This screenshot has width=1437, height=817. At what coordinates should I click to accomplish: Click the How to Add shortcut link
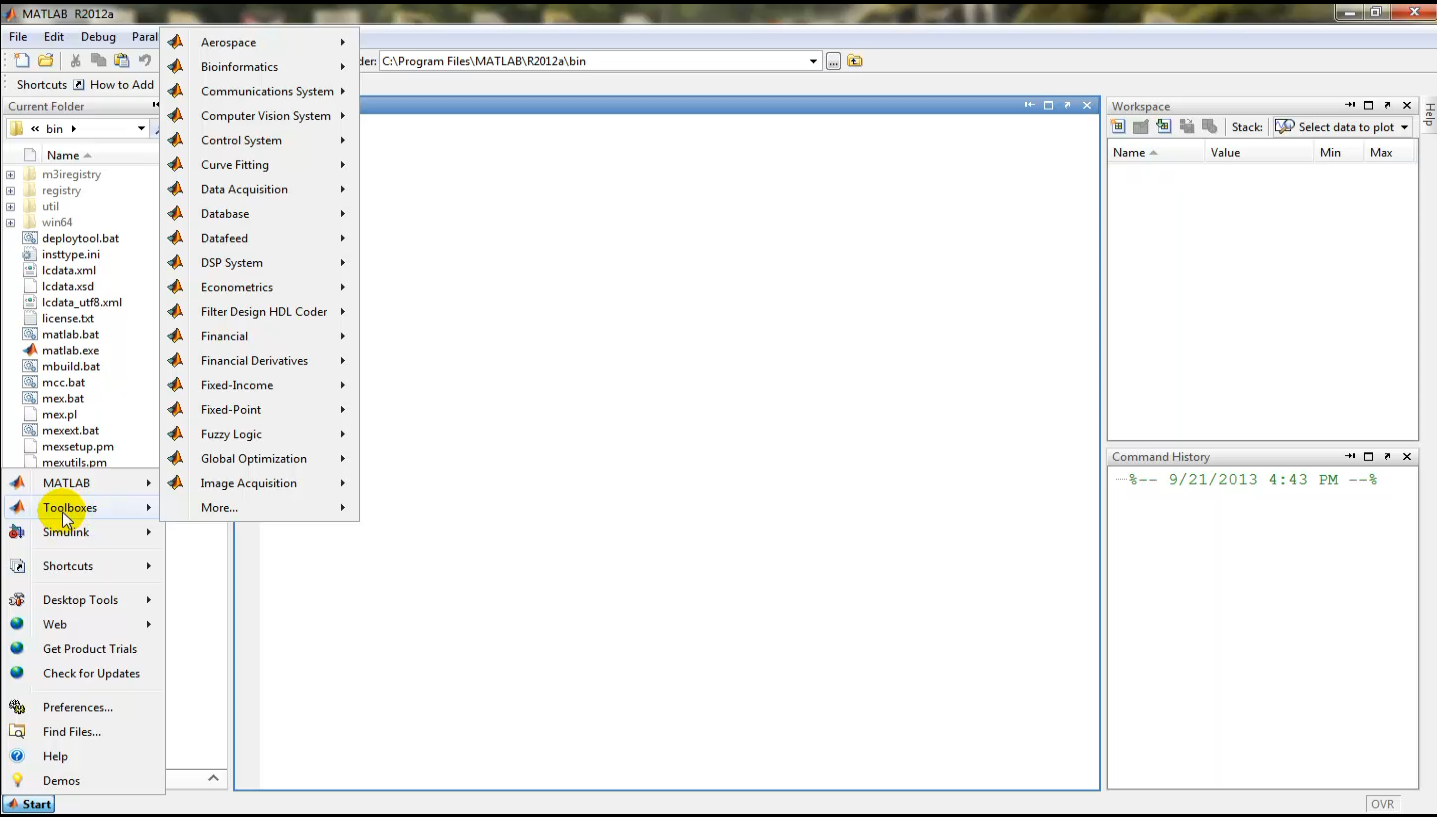[114, 85]
